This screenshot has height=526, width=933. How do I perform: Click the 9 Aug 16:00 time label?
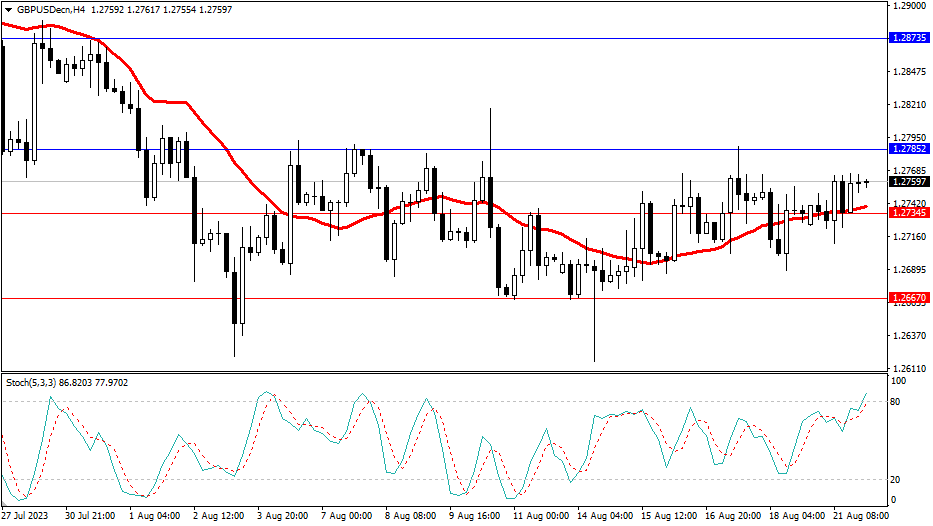click(474, 516)
